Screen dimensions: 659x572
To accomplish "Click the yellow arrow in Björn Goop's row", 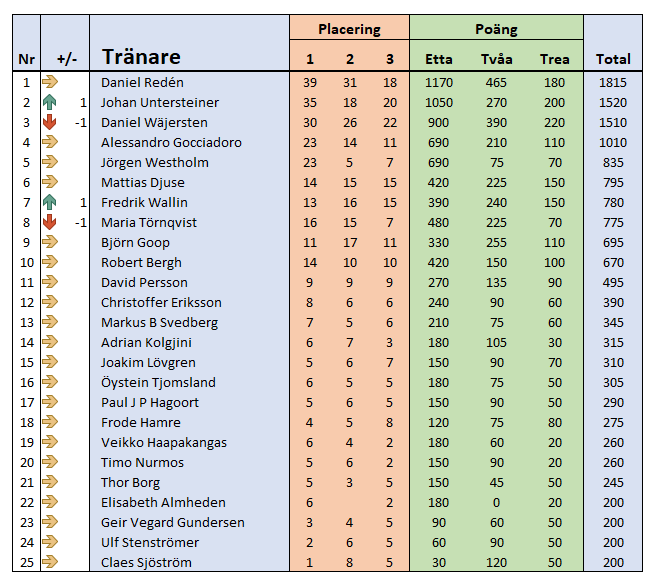I will pyautogui.click(x=51, y=242).
